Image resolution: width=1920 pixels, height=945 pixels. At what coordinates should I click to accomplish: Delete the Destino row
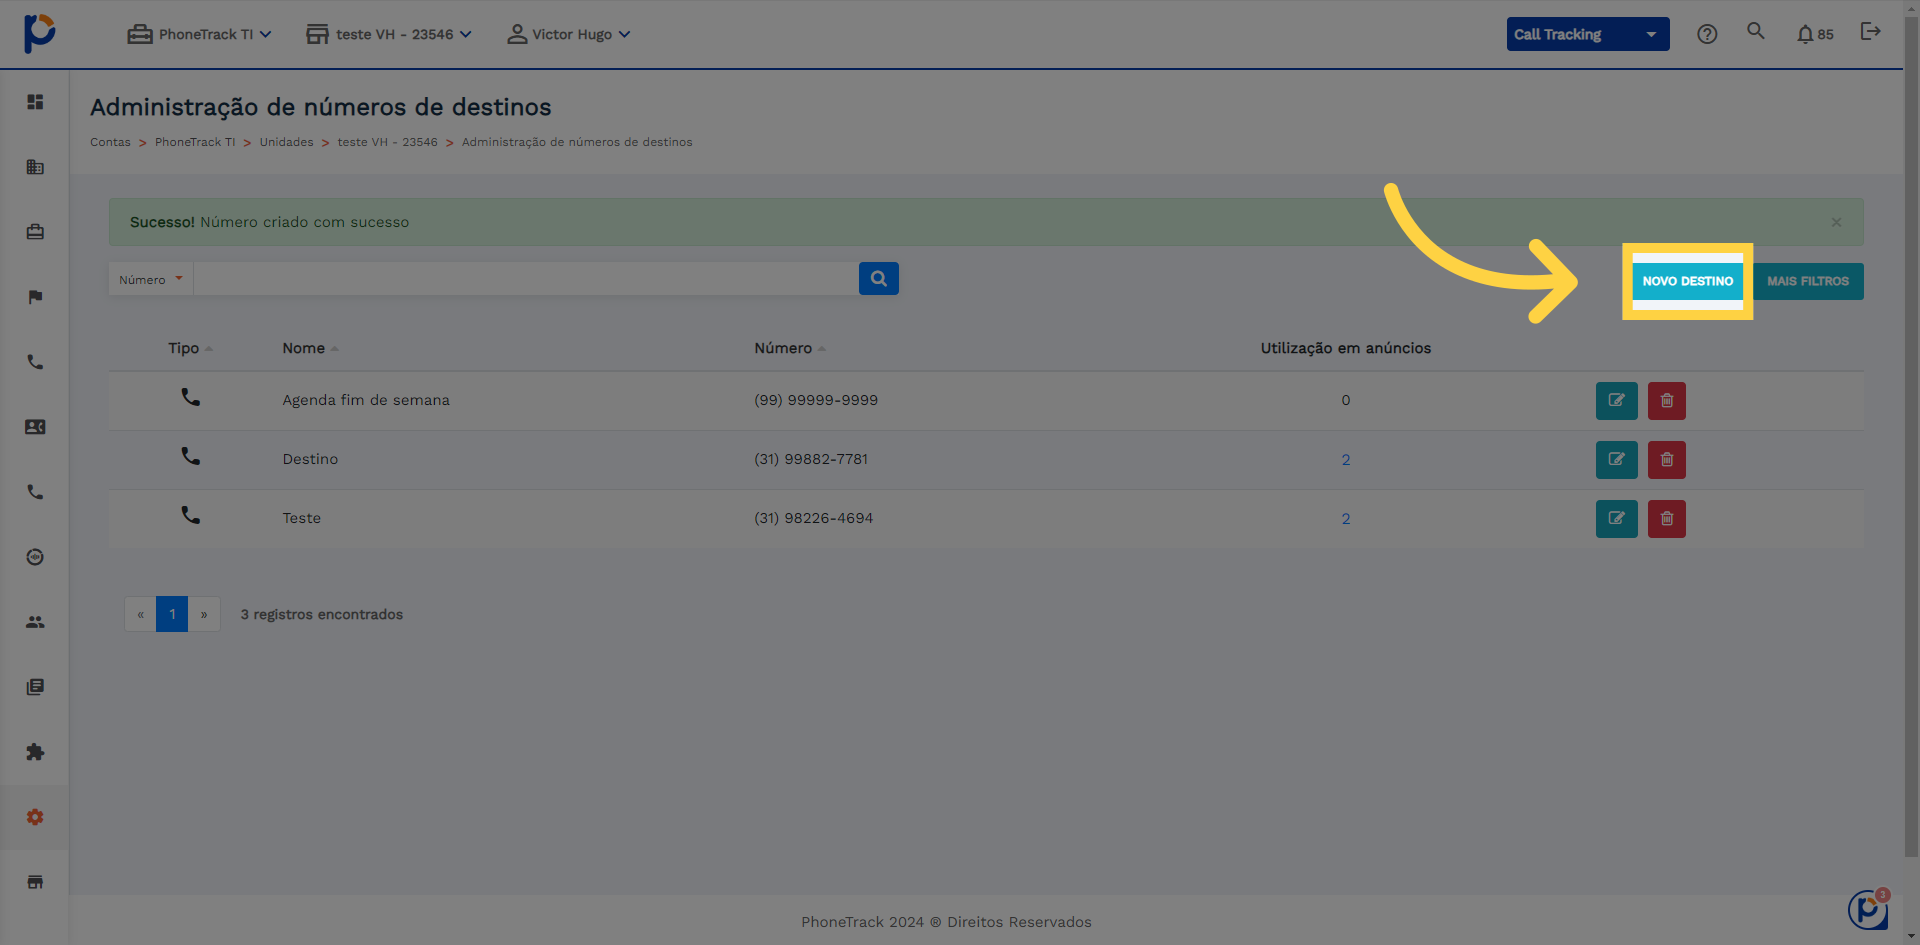(x=1667, y=460)
